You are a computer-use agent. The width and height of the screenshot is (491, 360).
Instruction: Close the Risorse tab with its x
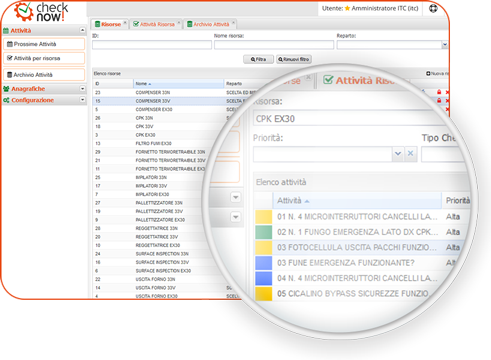(x=125, y=23)
